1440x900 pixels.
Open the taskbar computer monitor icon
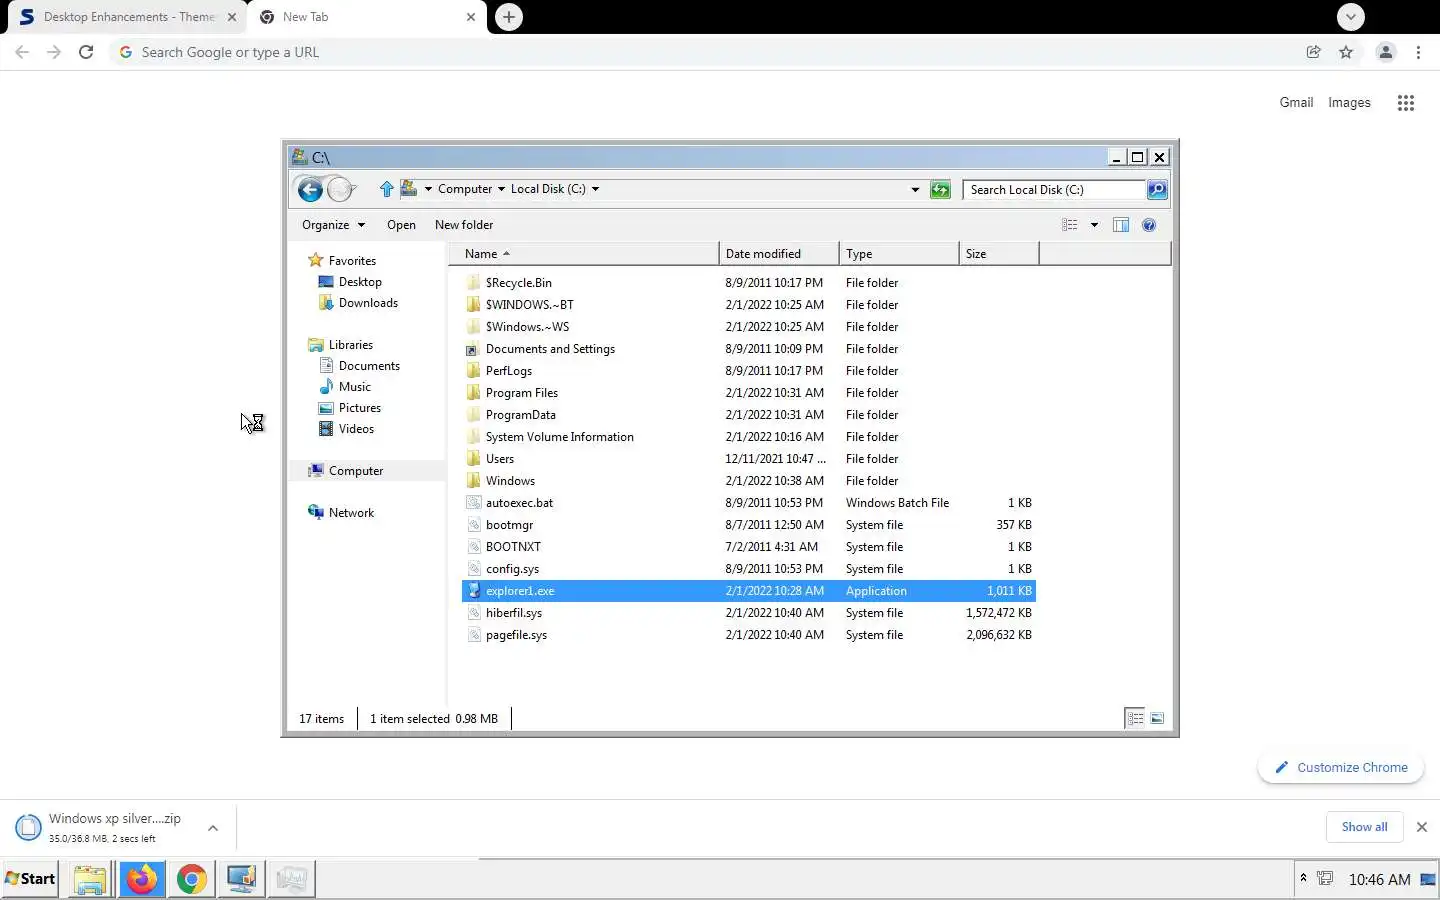(x=241, y=879)
